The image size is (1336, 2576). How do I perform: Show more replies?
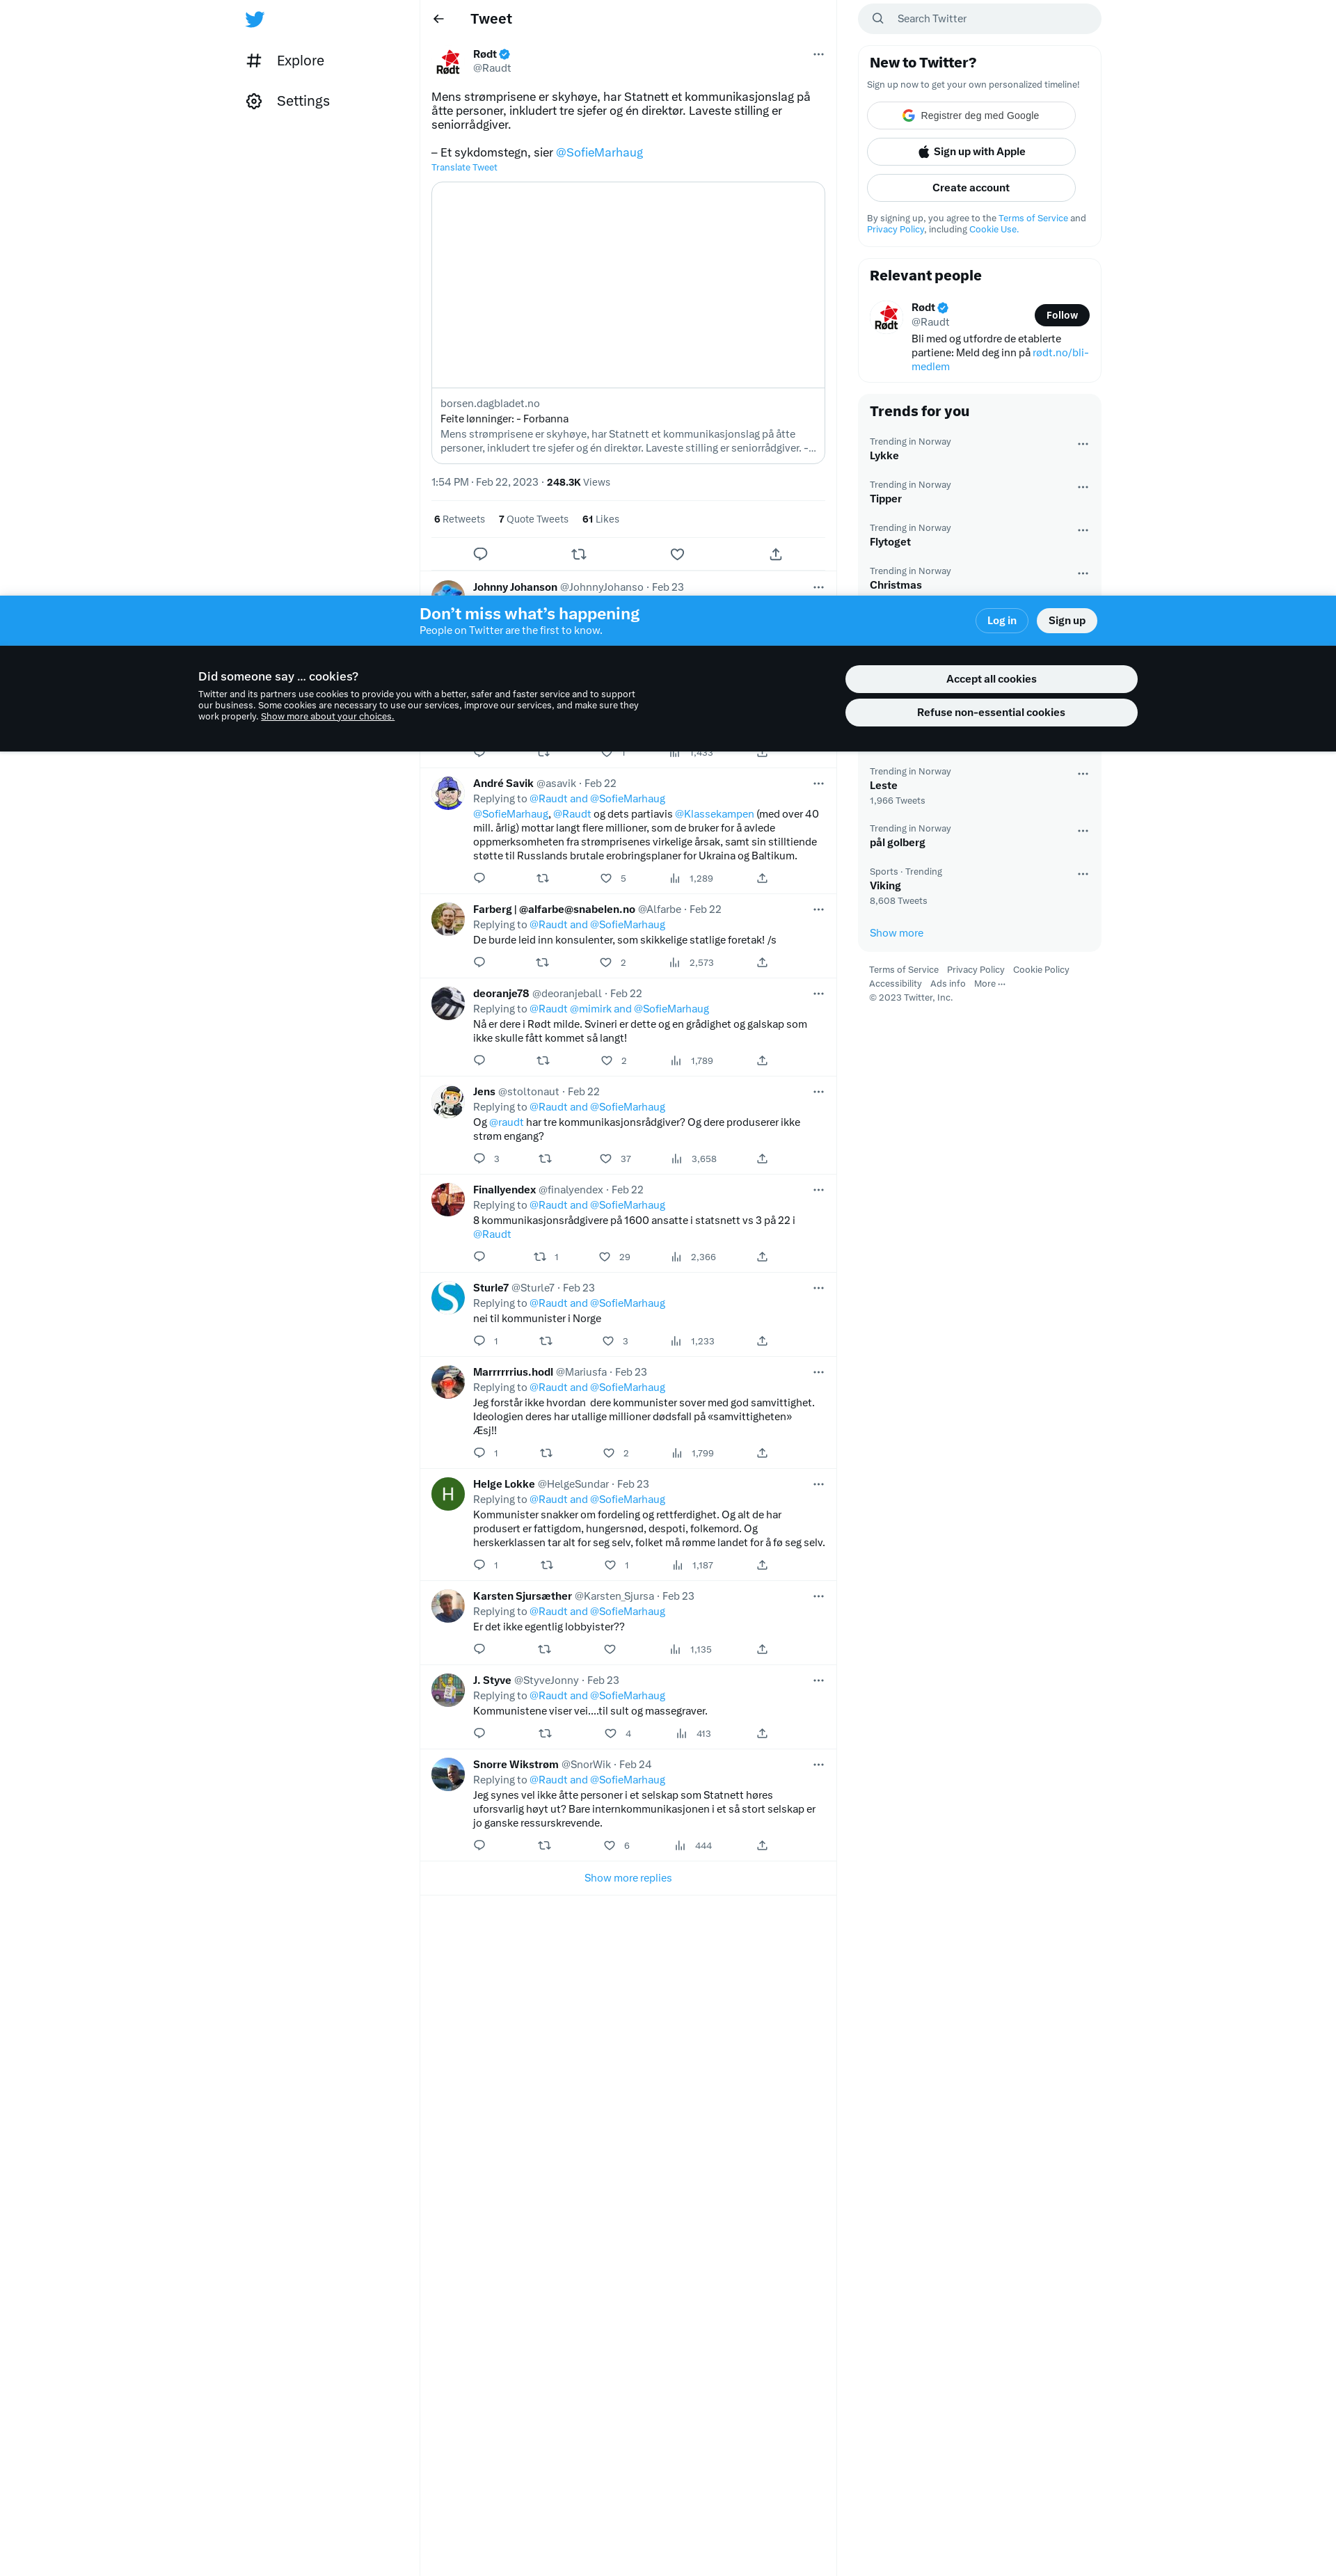(628, 1878)
